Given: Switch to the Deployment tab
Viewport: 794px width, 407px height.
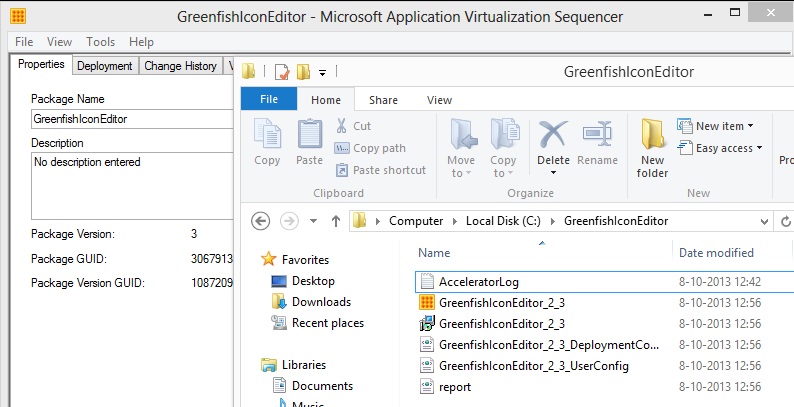Looking at the screenshot, I should [104, 66].
